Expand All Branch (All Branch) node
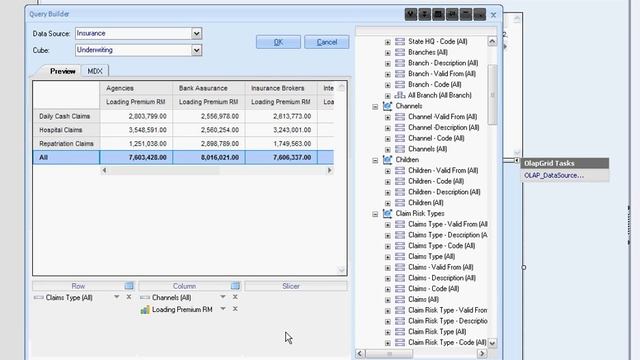 [388, 96]
